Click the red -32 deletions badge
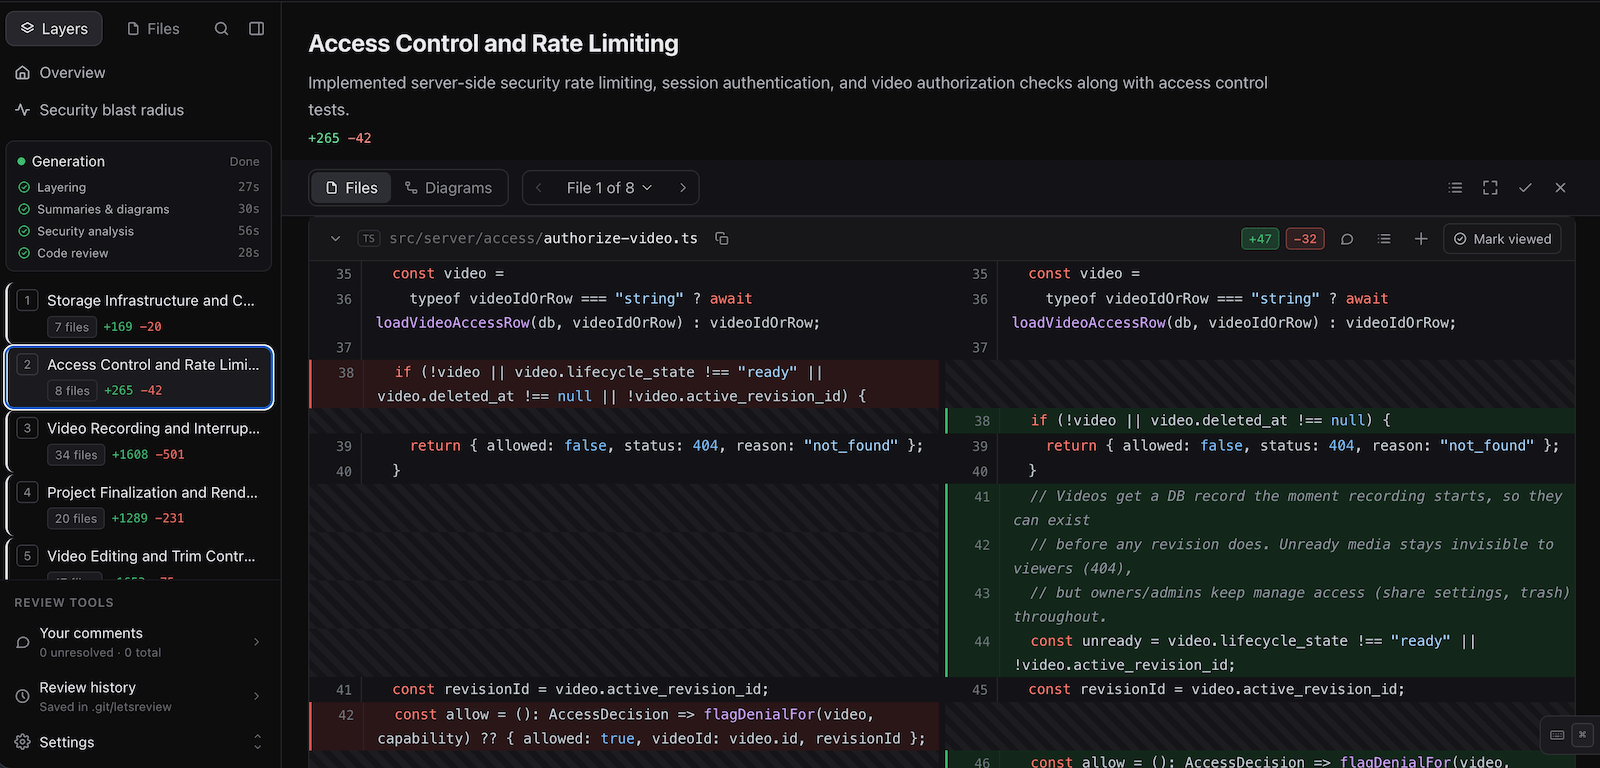This screenshot has height=768, width=1600. click(1305, 239)
